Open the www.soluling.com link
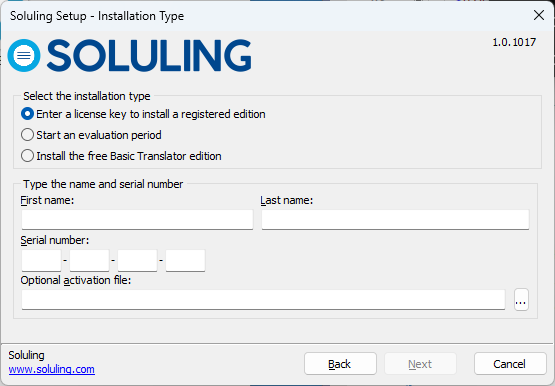555x386 pixels. (52, 369)
